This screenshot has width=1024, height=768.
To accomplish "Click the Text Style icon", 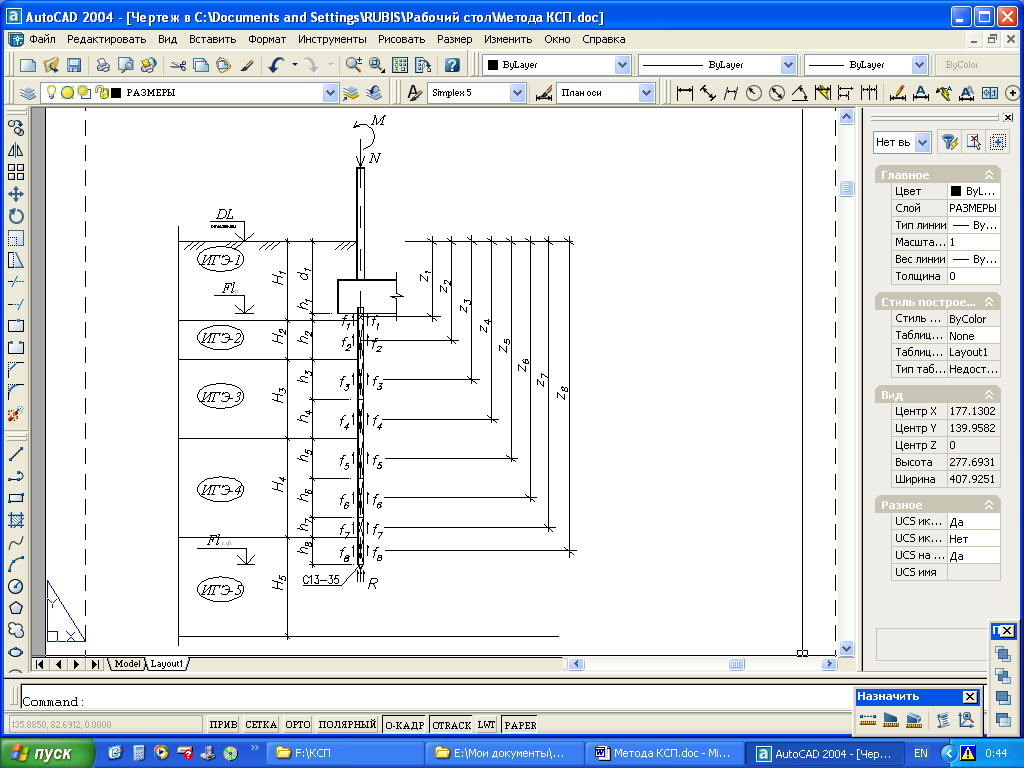I will 414,93.
